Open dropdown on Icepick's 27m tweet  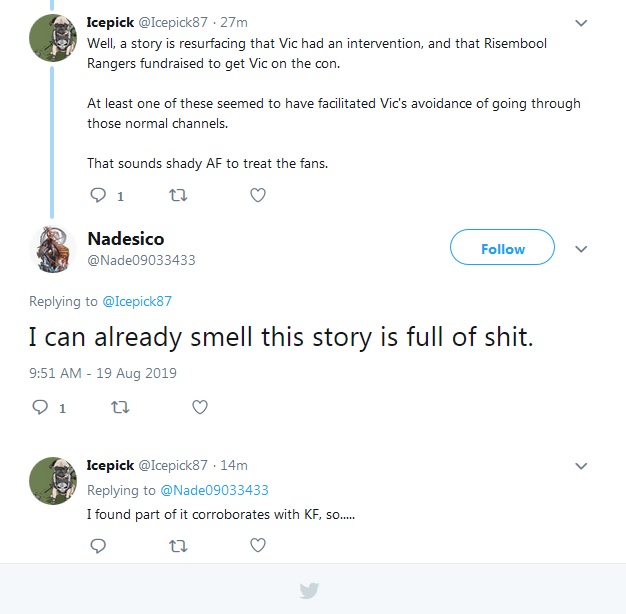pos(581,23)
